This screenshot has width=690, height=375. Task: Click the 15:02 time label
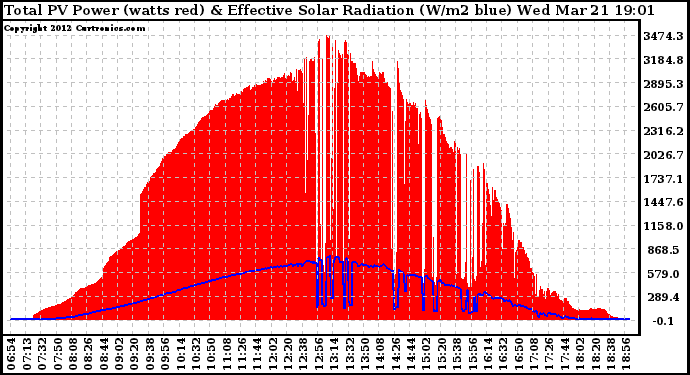pyautogui.click(x=427, y=354)
